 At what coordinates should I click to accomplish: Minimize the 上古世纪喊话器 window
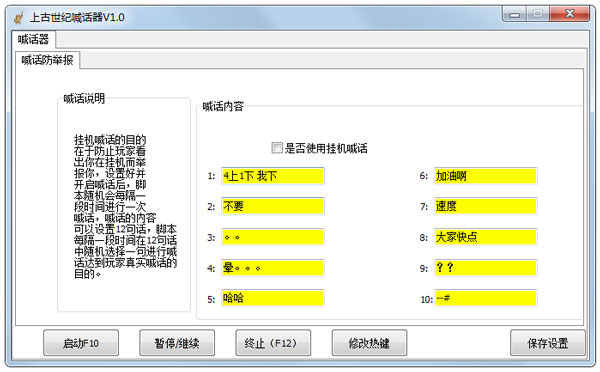[515, 15]
